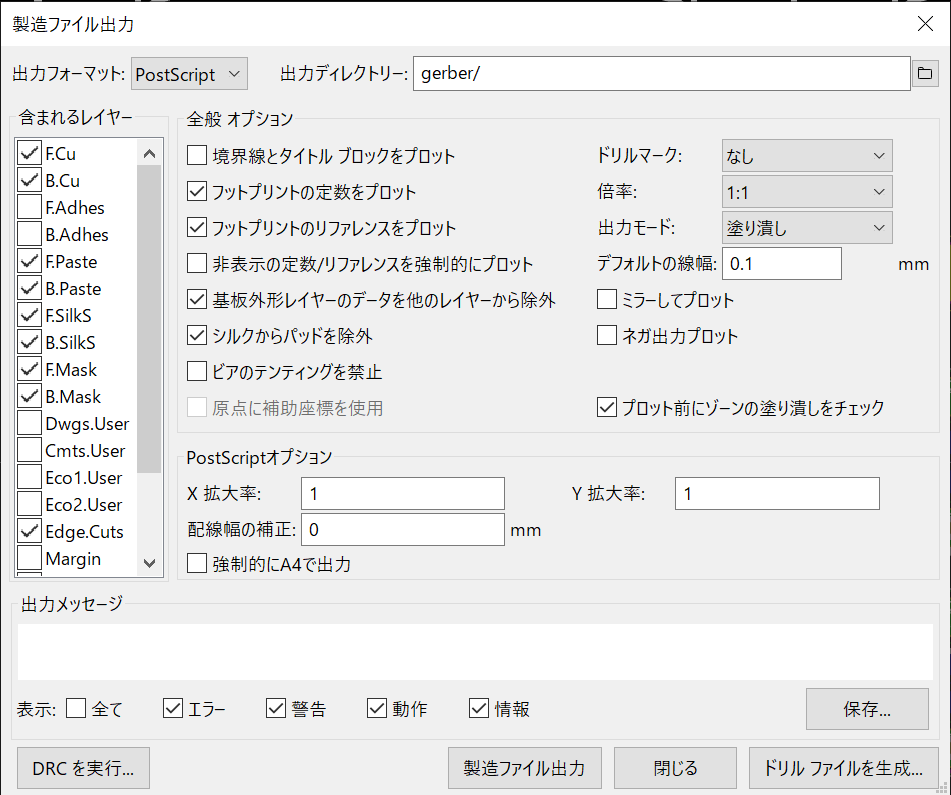Click the 製造ファイル出力 button
The height and width of the screenshot is (795, 951).
point(524,768)
